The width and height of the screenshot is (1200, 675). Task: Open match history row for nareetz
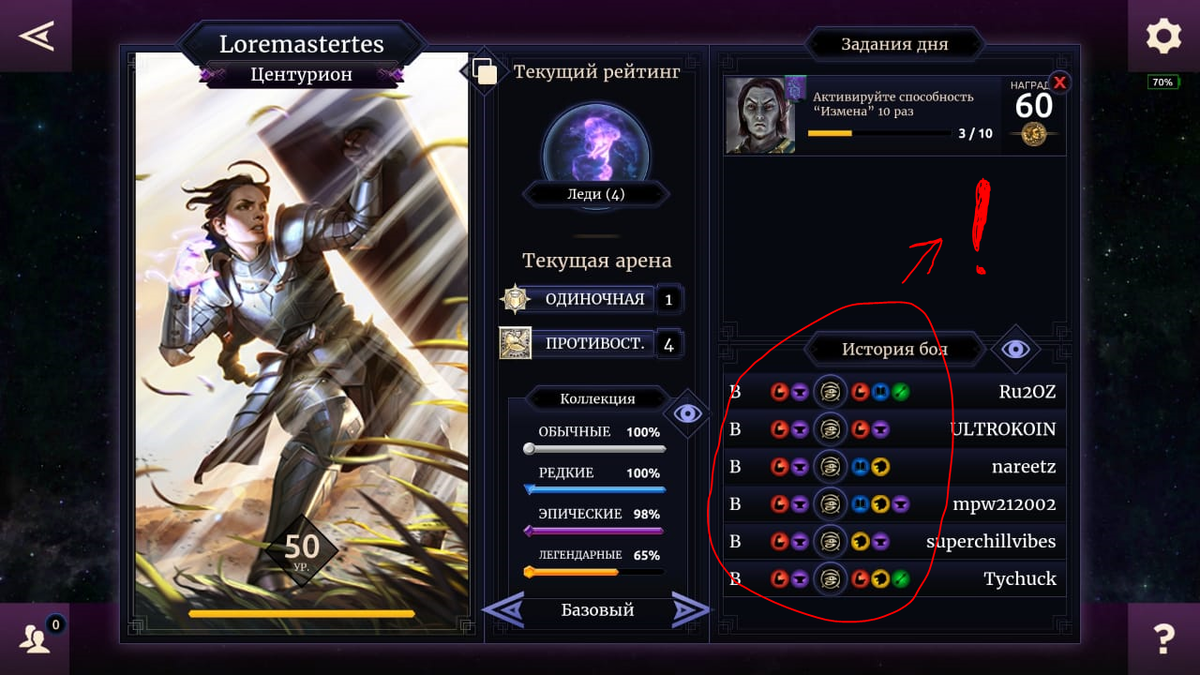click(895, 467)
